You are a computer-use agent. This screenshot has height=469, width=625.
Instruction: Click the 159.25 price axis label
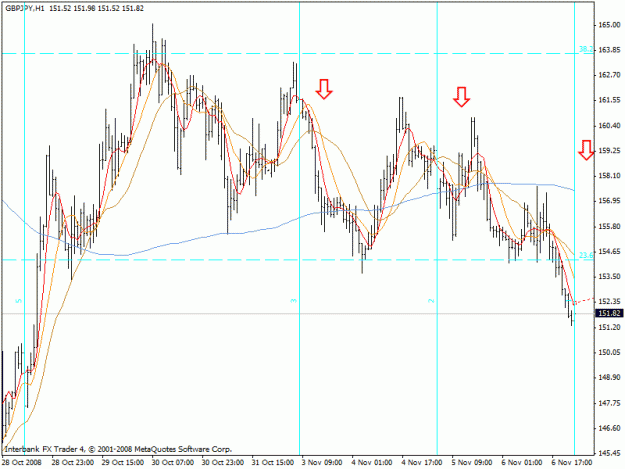(609, 151)
